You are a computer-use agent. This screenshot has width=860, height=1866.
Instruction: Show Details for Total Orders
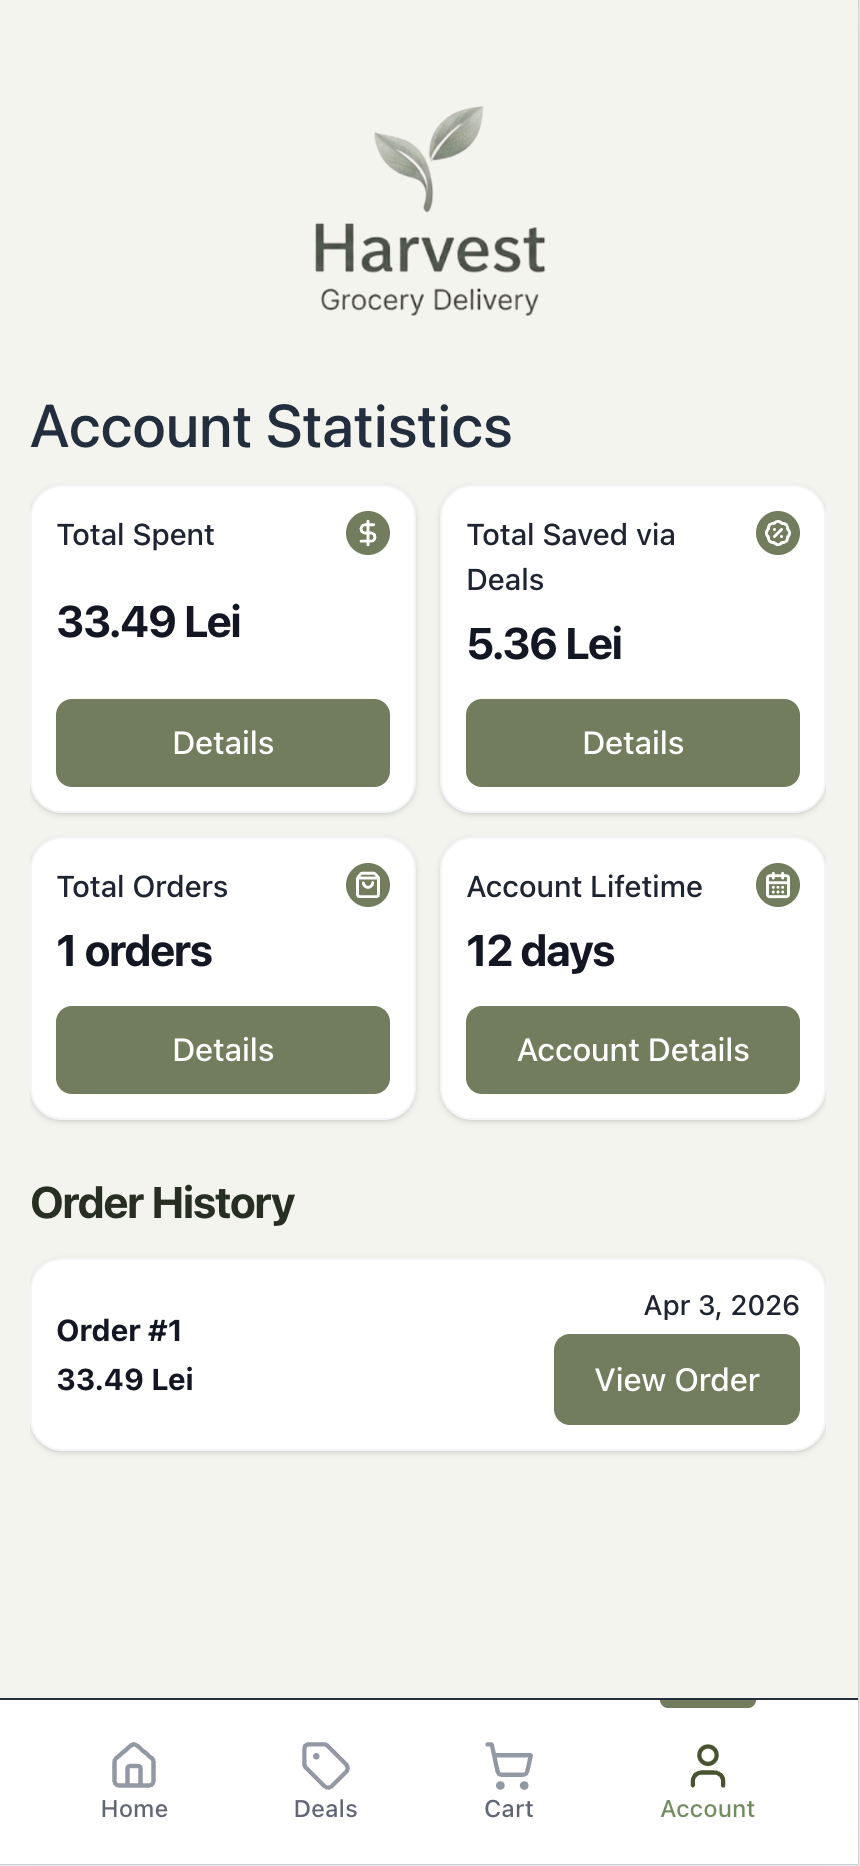(223, 1050)
